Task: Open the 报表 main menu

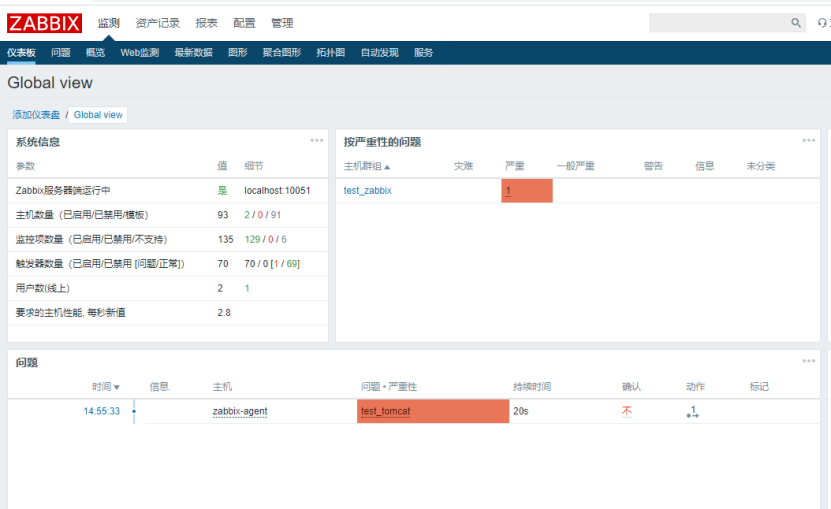Action: click(x=207, y=23)
